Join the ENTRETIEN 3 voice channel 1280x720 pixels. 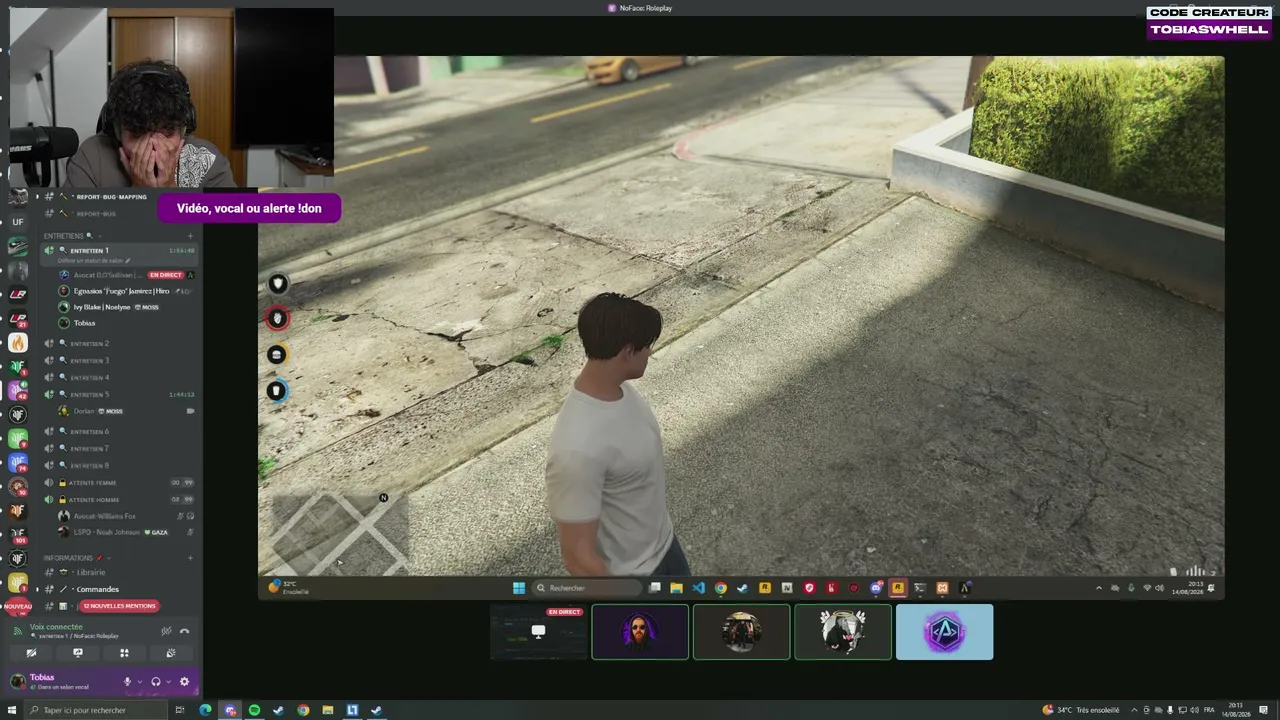pos(118,361)
